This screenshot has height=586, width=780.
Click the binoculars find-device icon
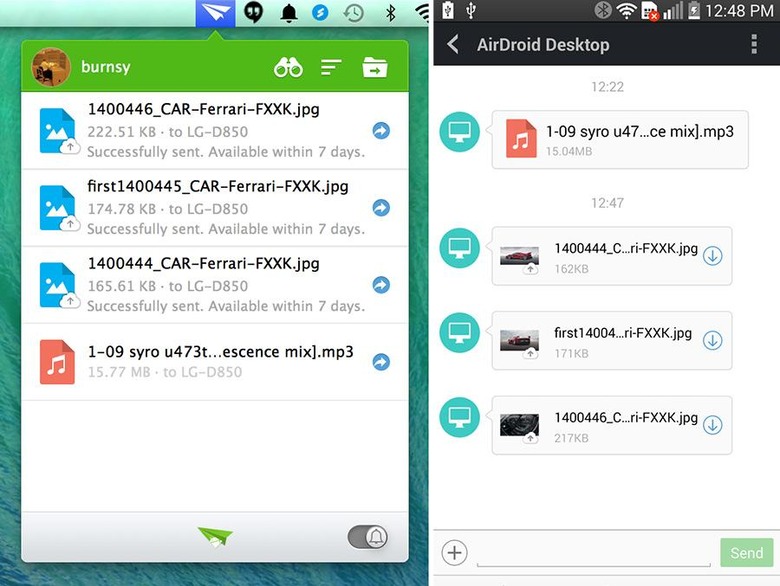pyautogui.click(x=288, y=68)
